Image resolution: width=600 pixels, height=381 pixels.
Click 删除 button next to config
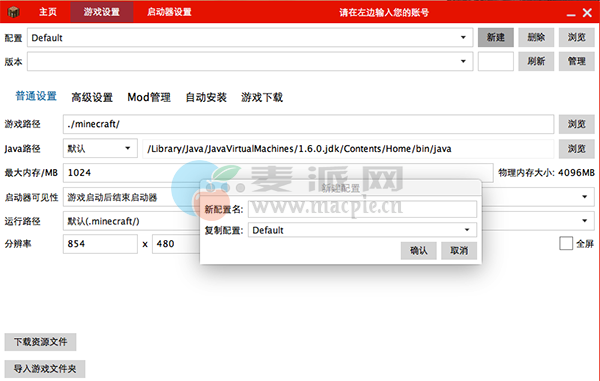click(x=536, y=37)
